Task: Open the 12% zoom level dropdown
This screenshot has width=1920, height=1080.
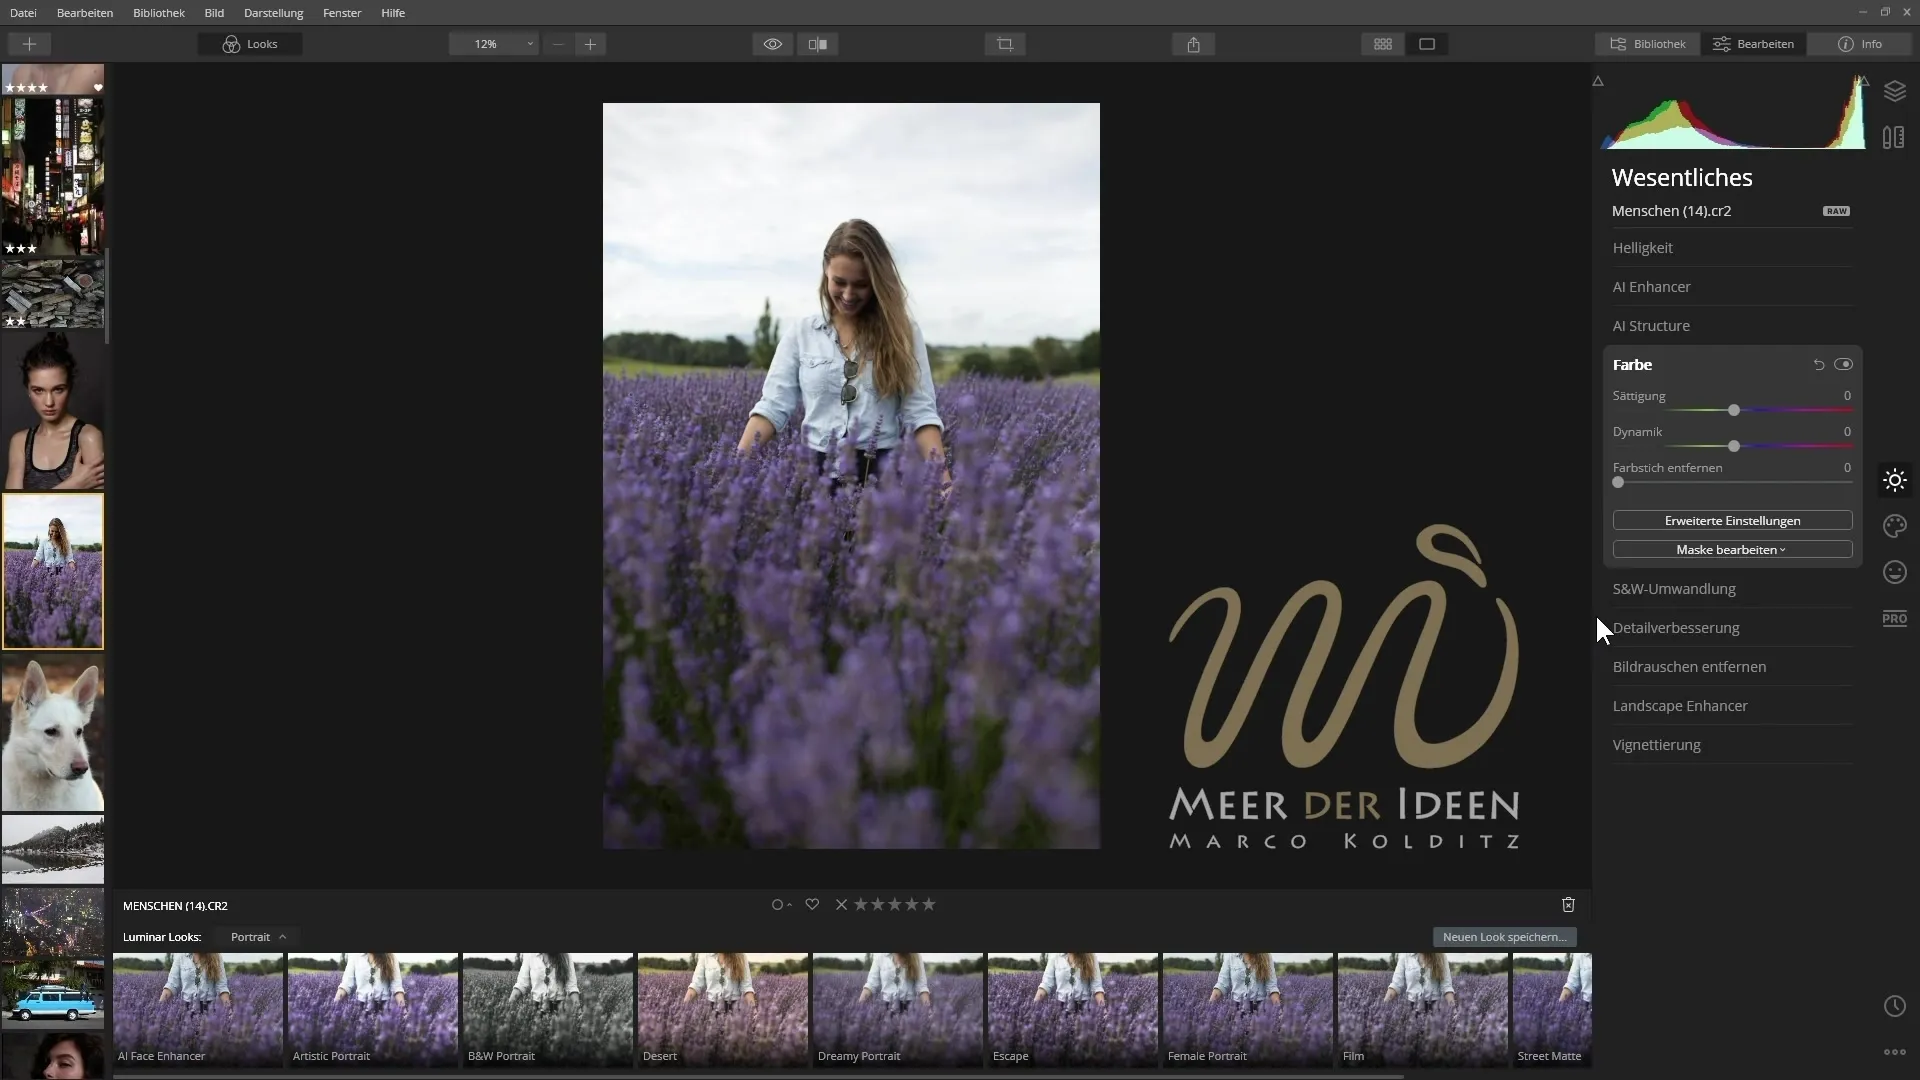Action: [x=494, y=44]
